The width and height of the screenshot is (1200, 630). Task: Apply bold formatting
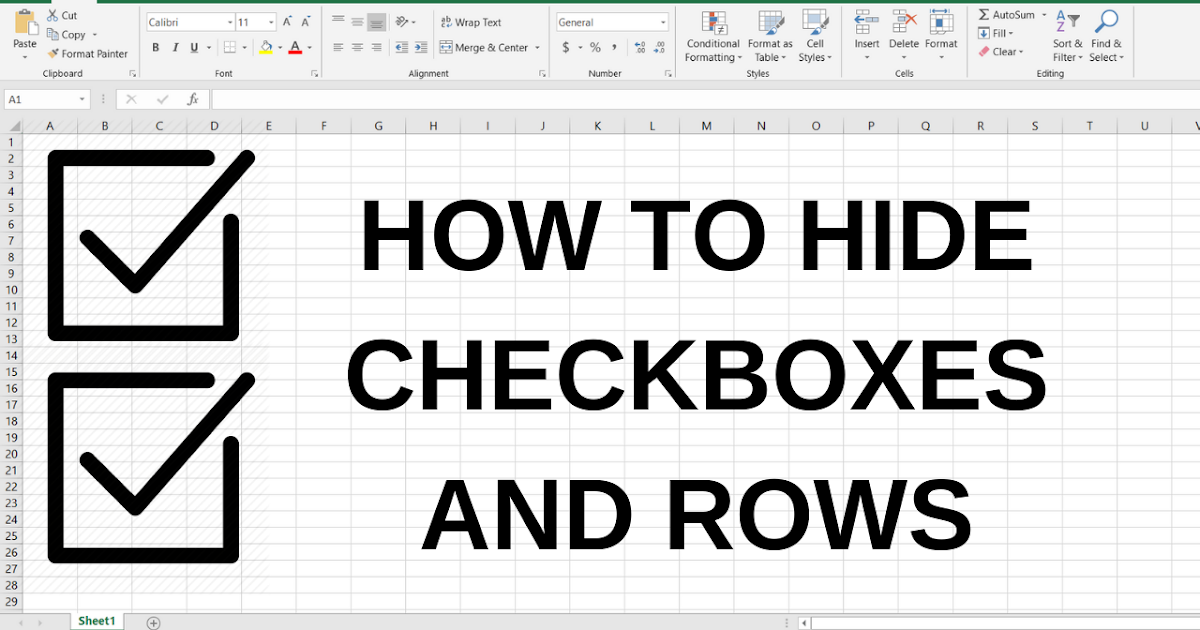[156, 47]
